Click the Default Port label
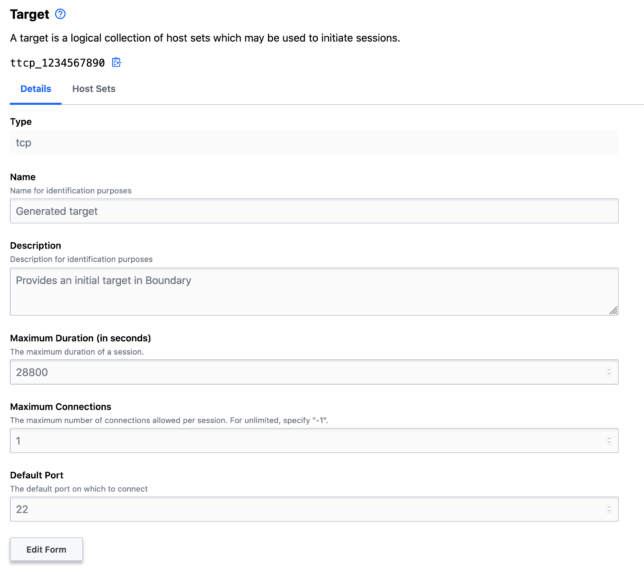This screenshot has height=574, width=644. coord(40,475)
